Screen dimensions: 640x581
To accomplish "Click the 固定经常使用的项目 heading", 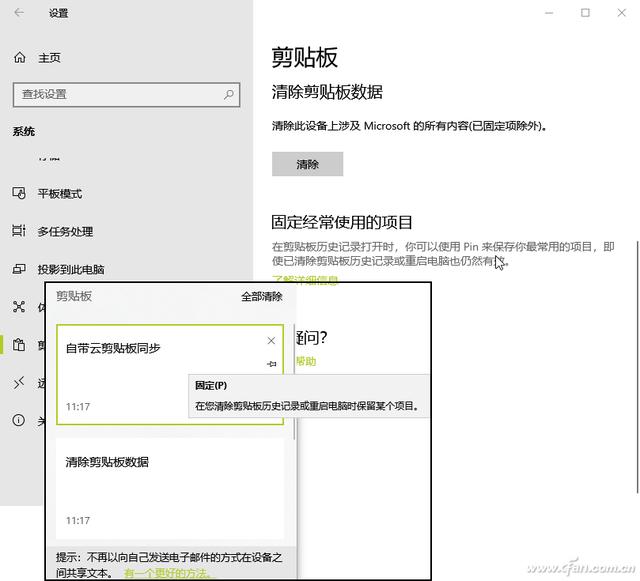I will [x=342, y=222].
